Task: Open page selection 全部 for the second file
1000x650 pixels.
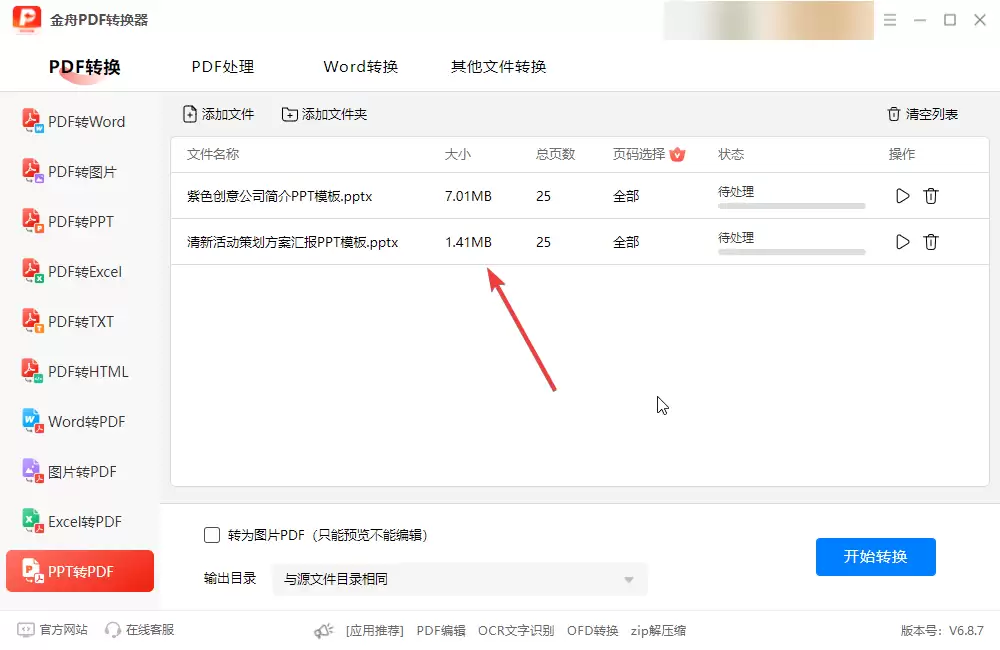Action: [x=626, y=242]
